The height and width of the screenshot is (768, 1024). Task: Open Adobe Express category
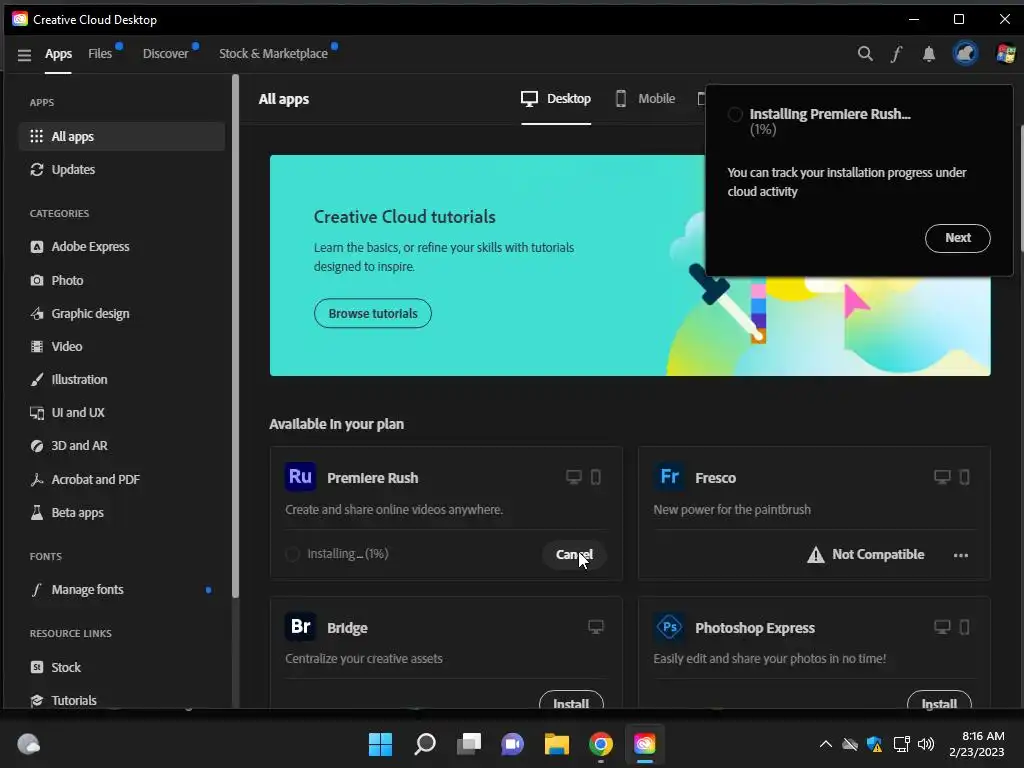click(x=121, y=247)
